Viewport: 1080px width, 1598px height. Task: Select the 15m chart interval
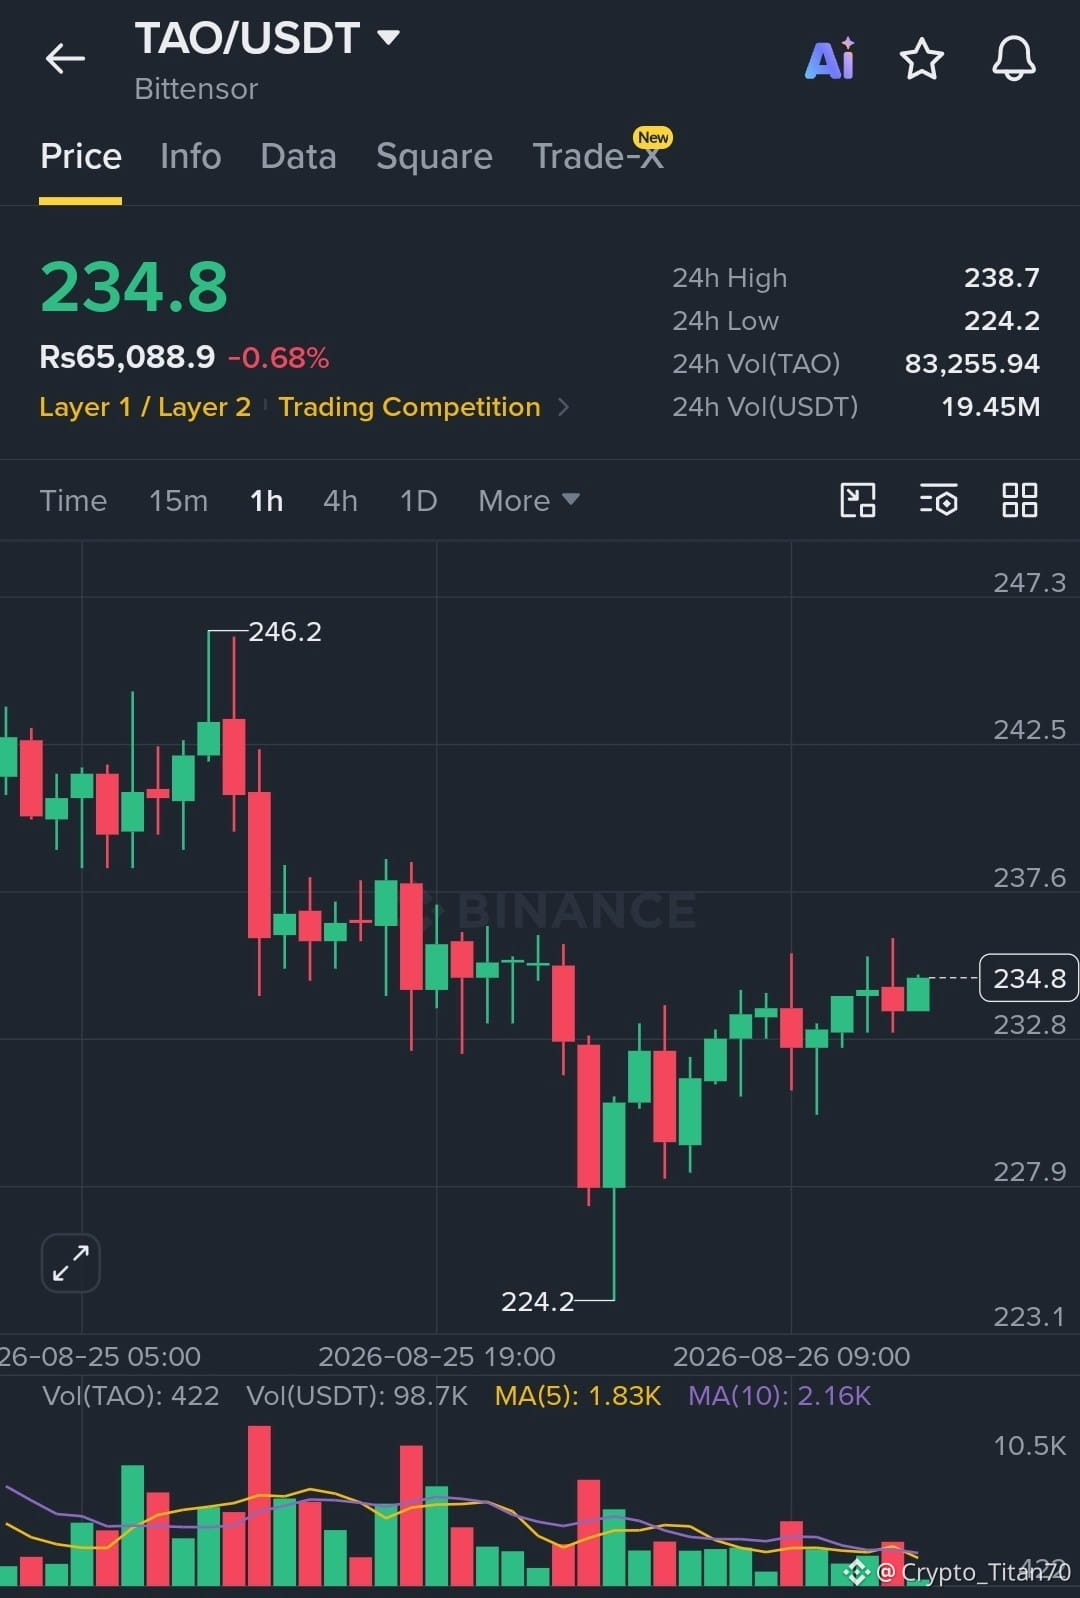tap(178, 500)
